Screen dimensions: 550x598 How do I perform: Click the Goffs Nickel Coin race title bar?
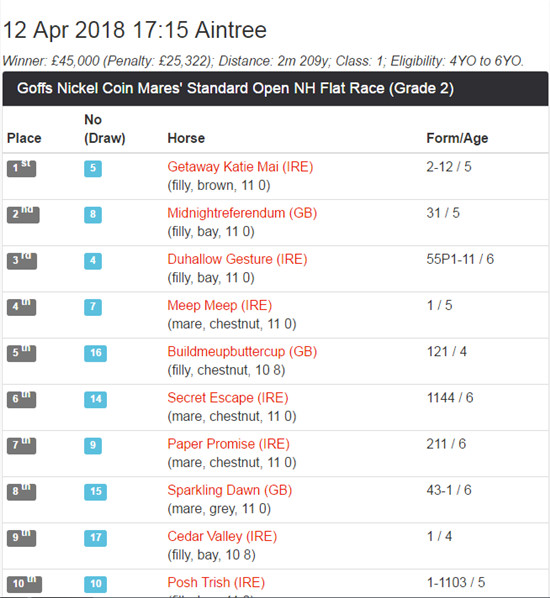click(x=275, y=88)
